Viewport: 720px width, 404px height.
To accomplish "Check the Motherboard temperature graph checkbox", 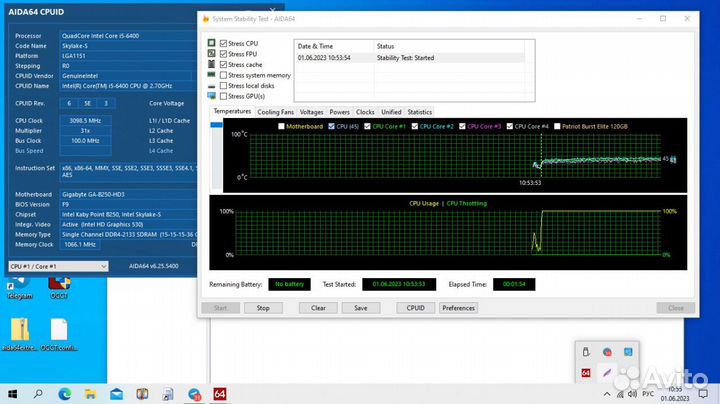I will coord(281,126).
